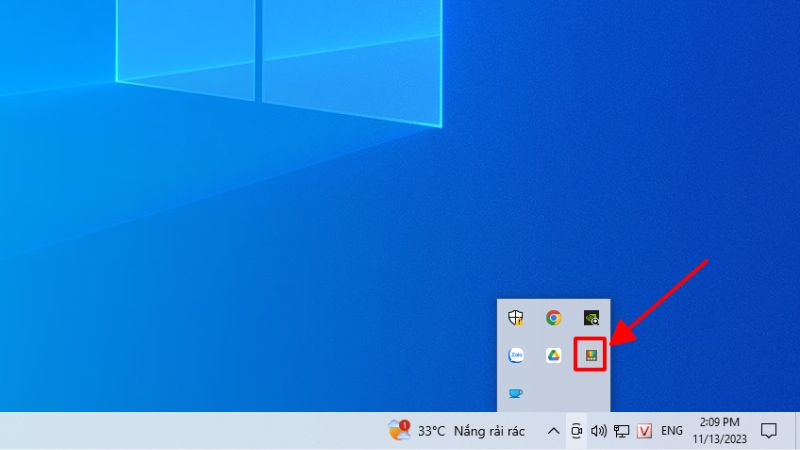Image resolution: width=800 pixels, height=450 pixels.
Task: Click the "Nắng rải rác" weather text
Action: point(489,432)
